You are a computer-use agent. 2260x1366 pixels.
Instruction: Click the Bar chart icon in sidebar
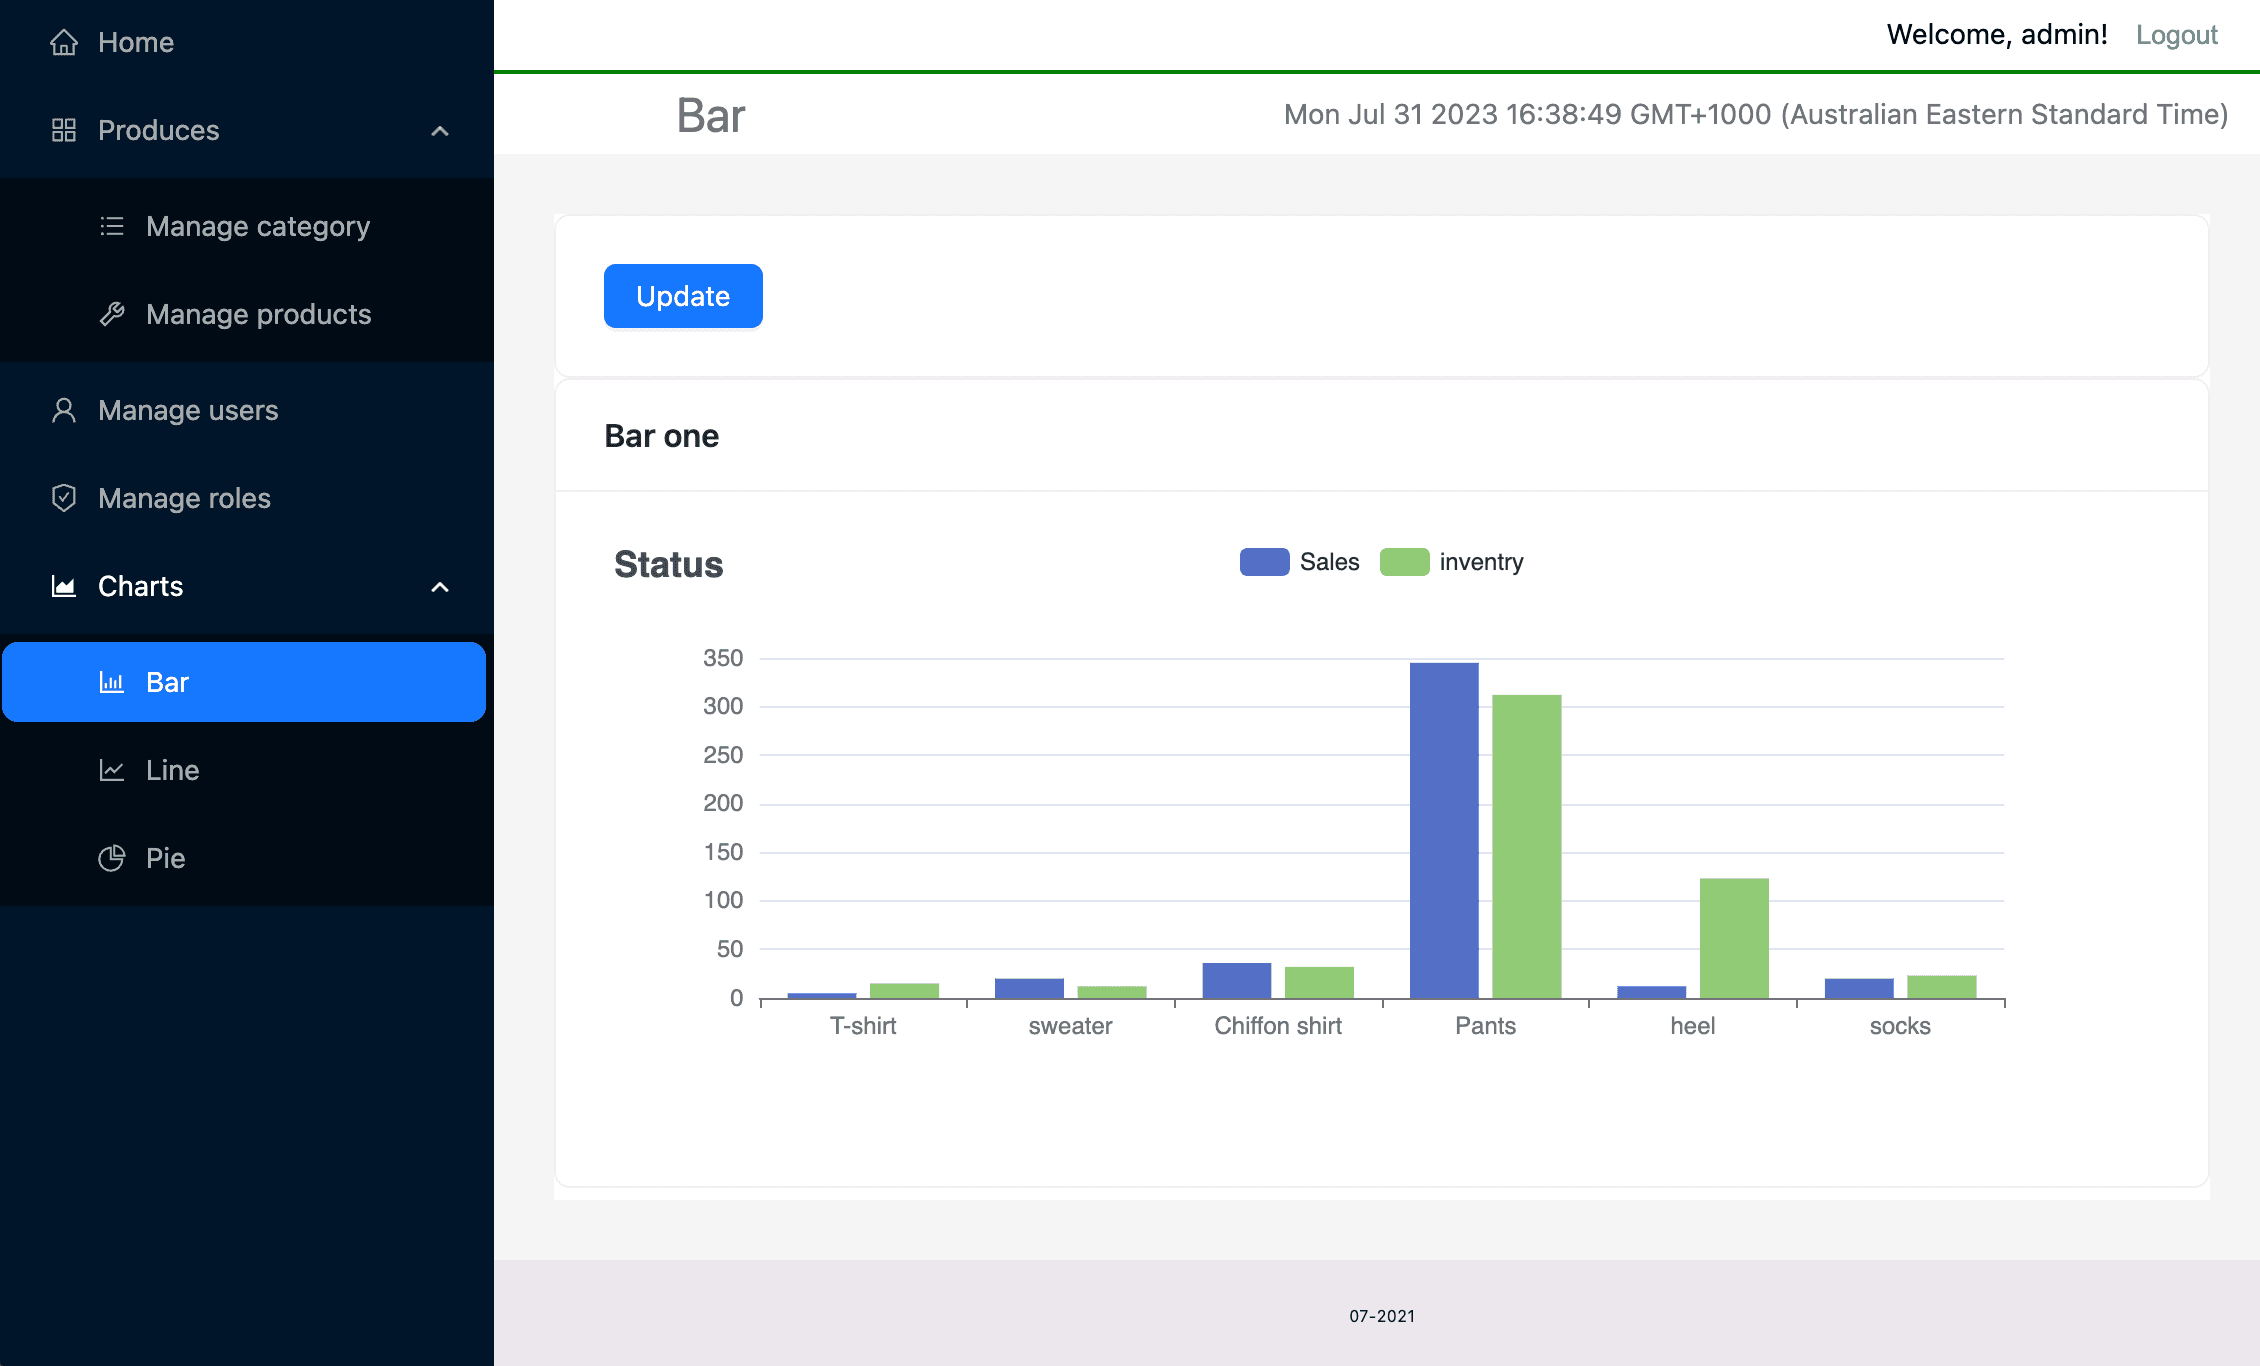click(x=111, y=680)
